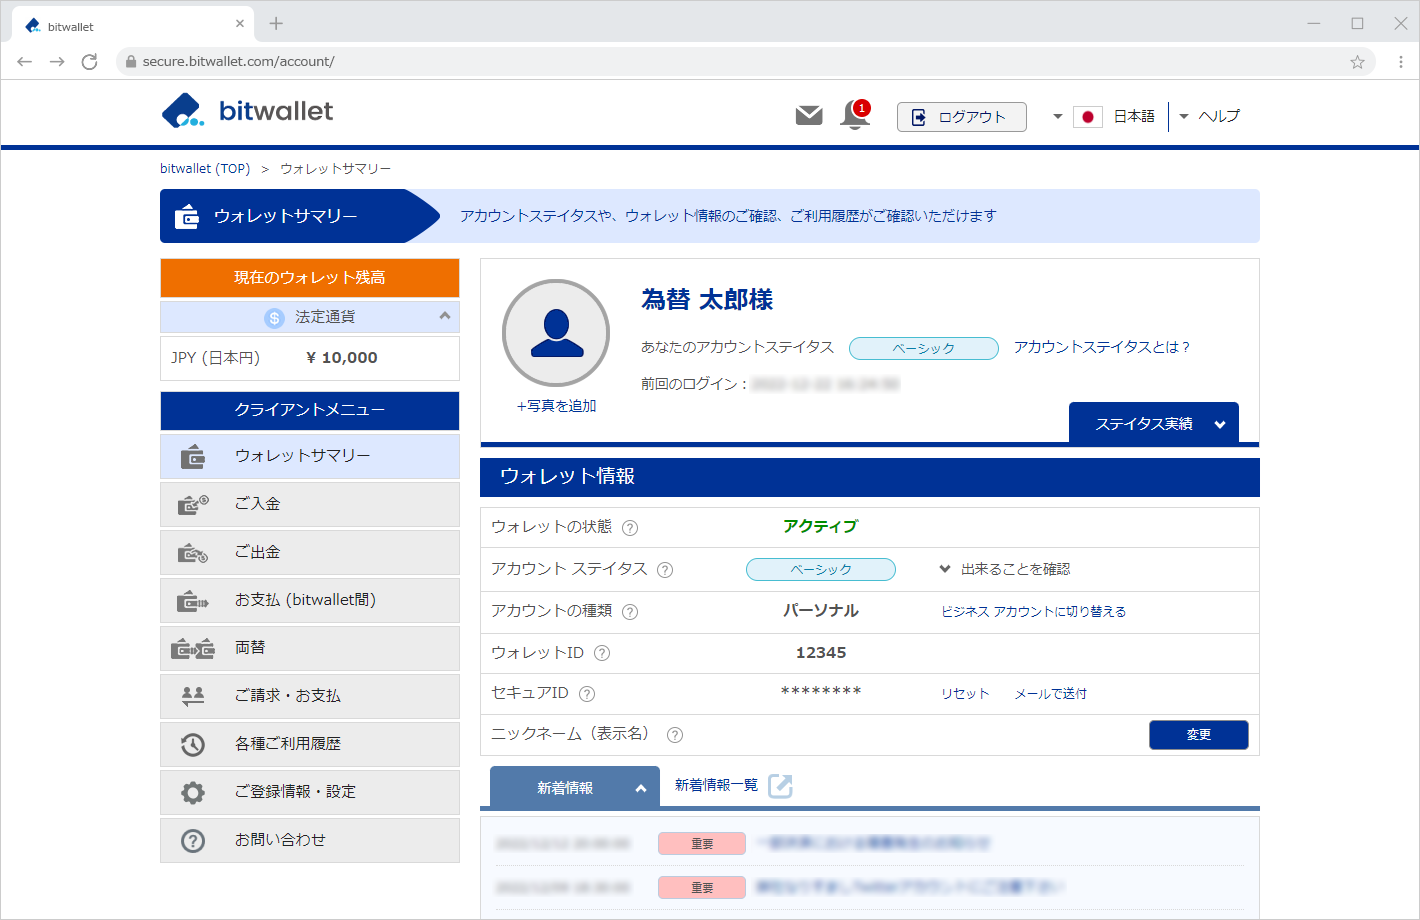
Task: Open ご入金 in the client menu
Action: coord(309,504)
